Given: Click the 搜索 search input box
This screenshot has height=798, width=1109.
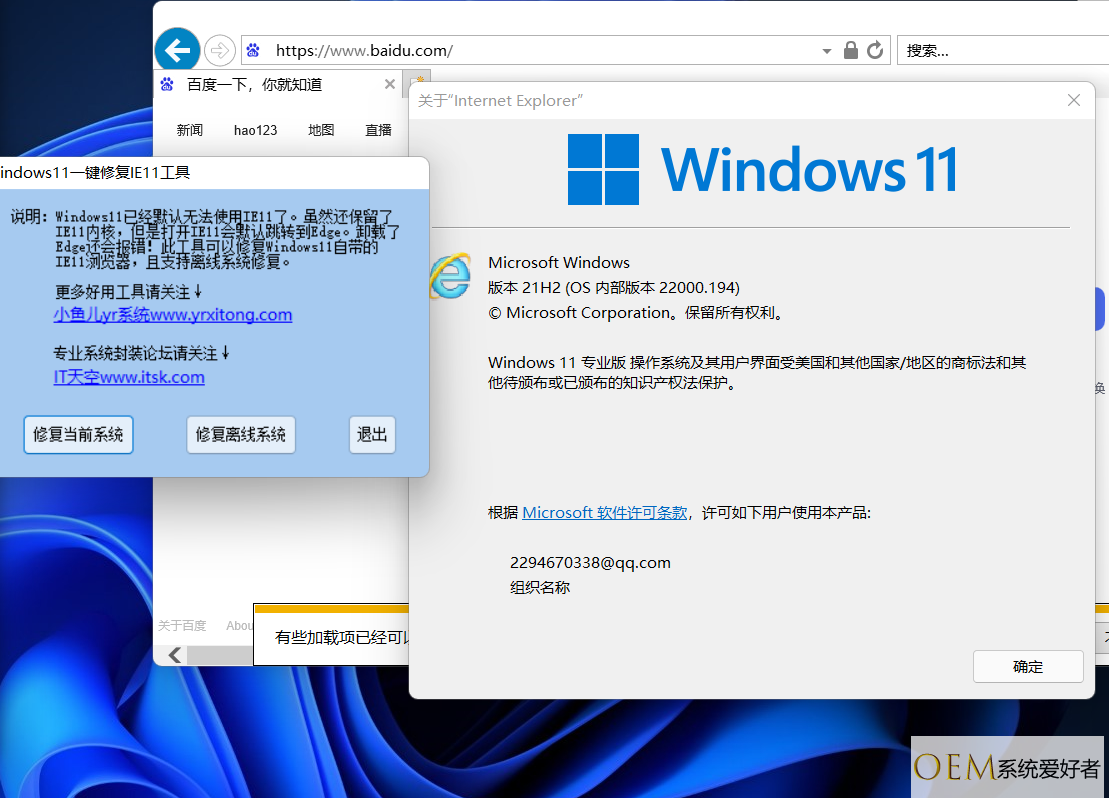Looking at the screenshot, I should click(1000, 50).
